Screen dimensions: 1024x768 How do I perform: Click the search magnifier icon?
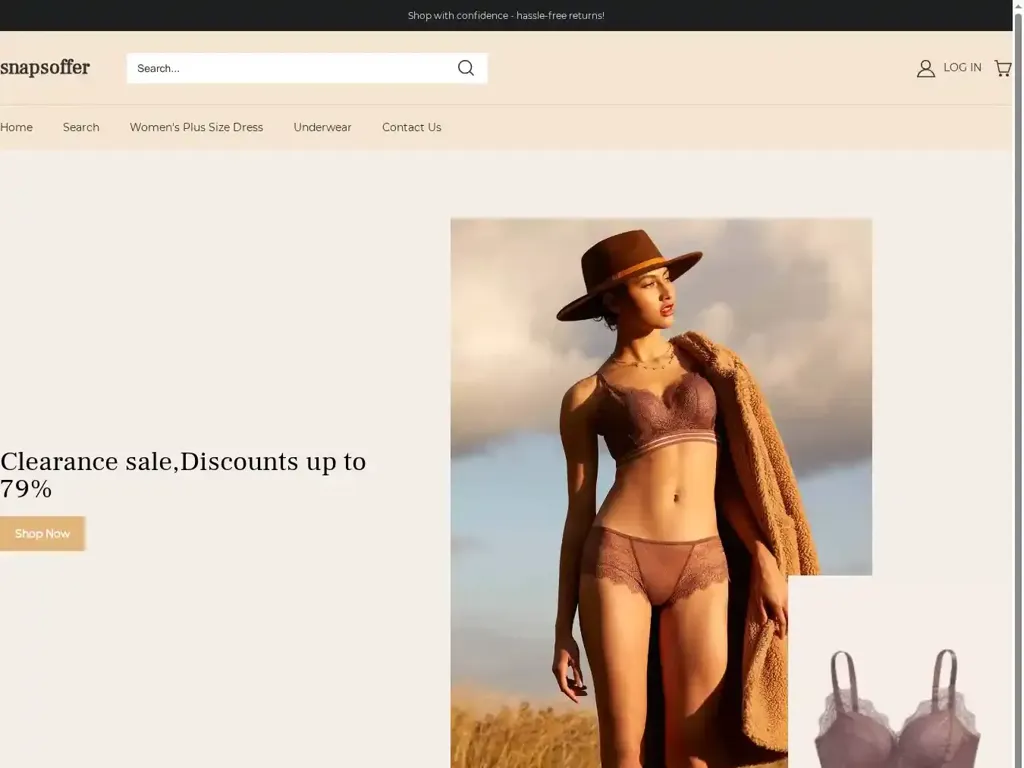point(465,67)
